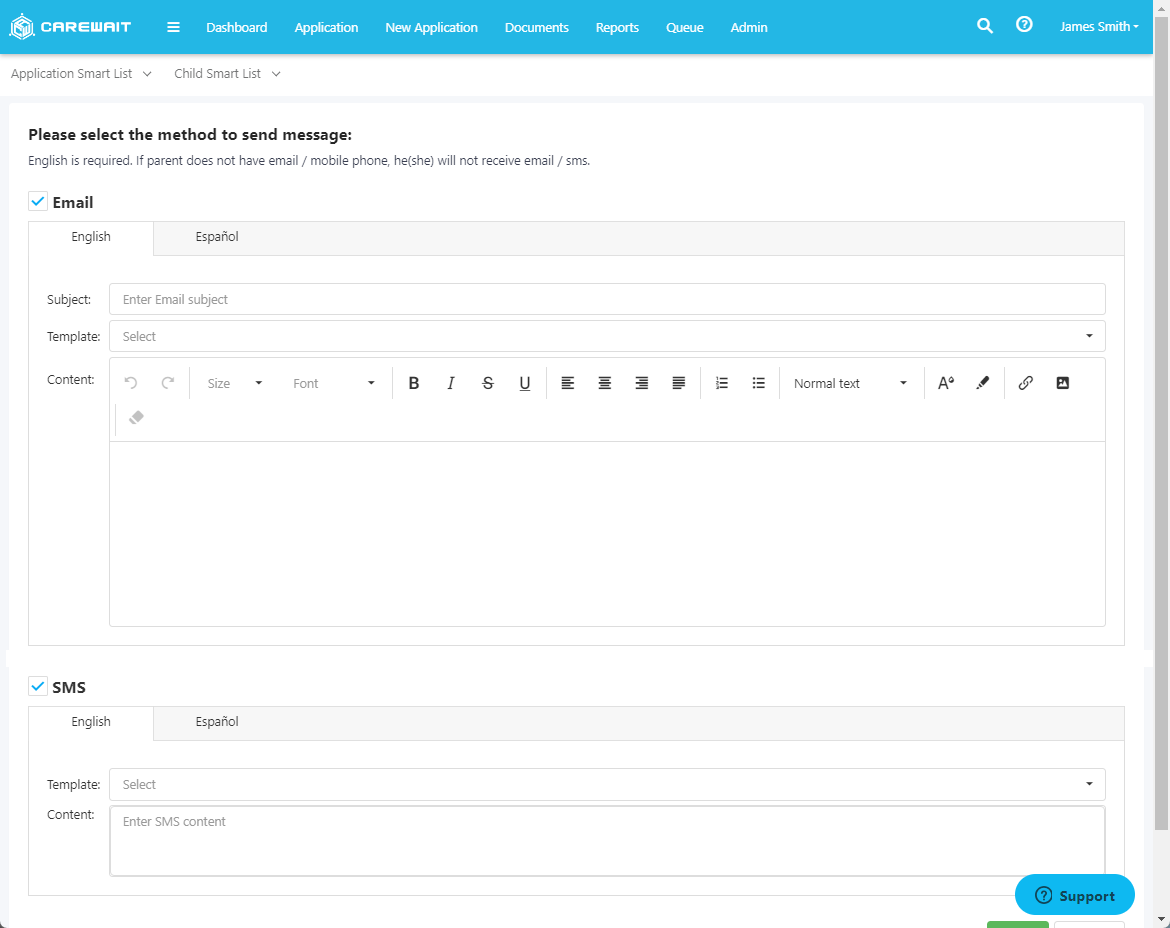1170x928 pixels.
Task: Click the search magnifier icon
Action: pyautogui.click(x=985, y=26)
